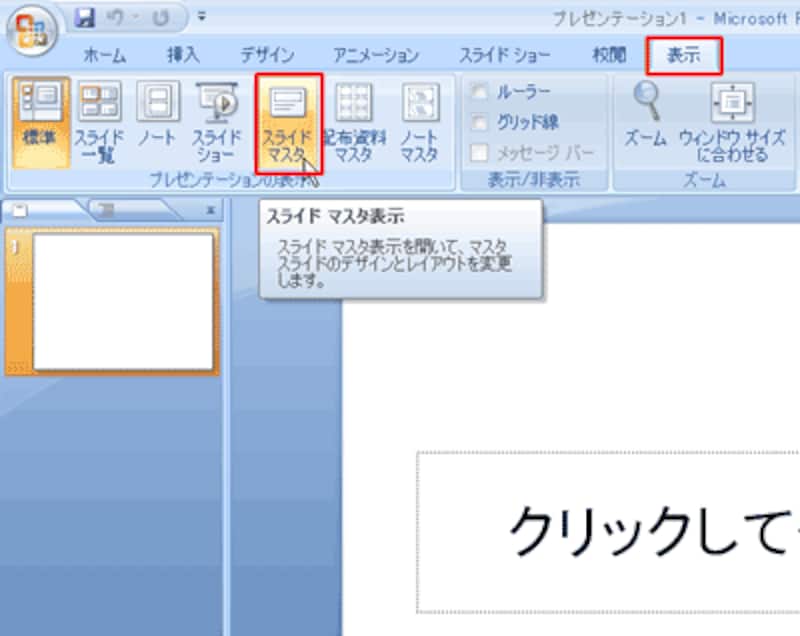This screenshot has height=636, width=800.
Task: Open 配布資料マスタ view
Action: point(354,122)
